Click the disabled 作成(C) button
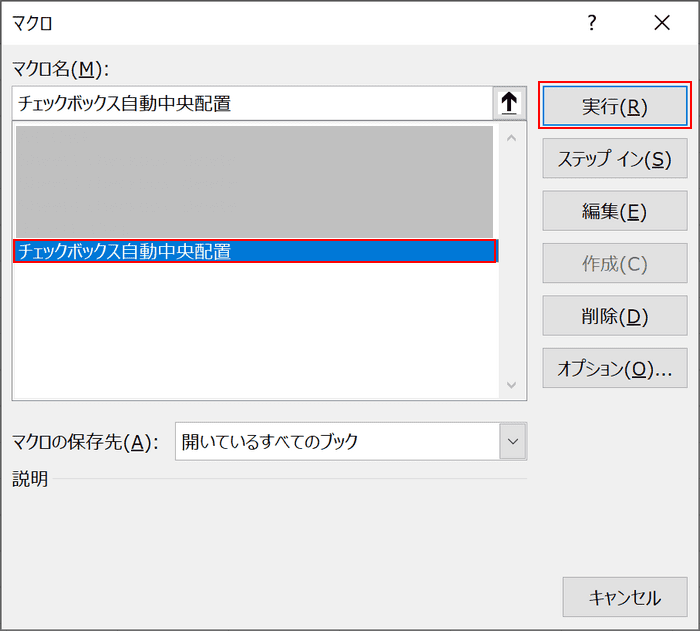This screenshot has width=700, height=631. click(x=615, y=263)
